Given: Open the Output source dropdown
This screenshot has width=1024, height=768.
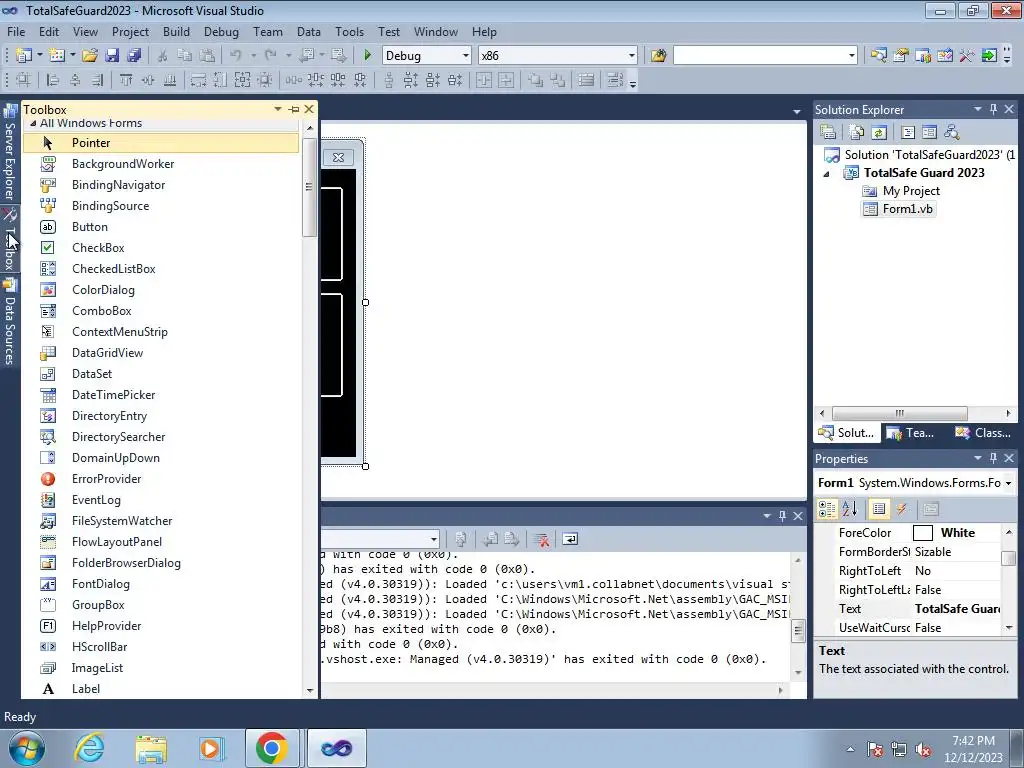Looking at the screenshot, I should [434, 539].
